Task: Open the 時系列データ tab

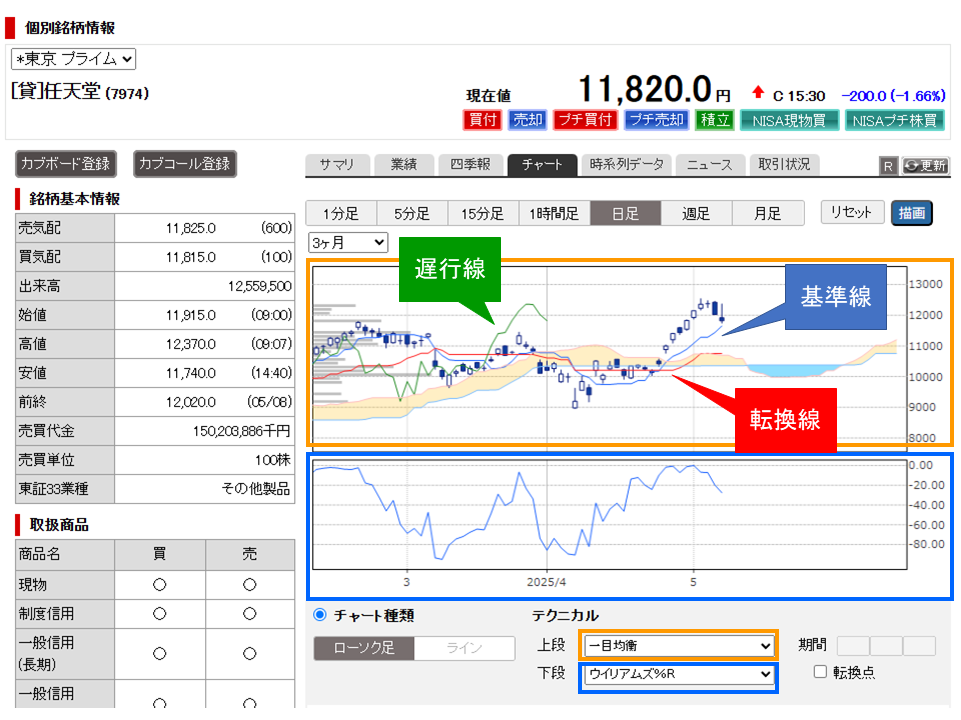Action: (626, 164)
